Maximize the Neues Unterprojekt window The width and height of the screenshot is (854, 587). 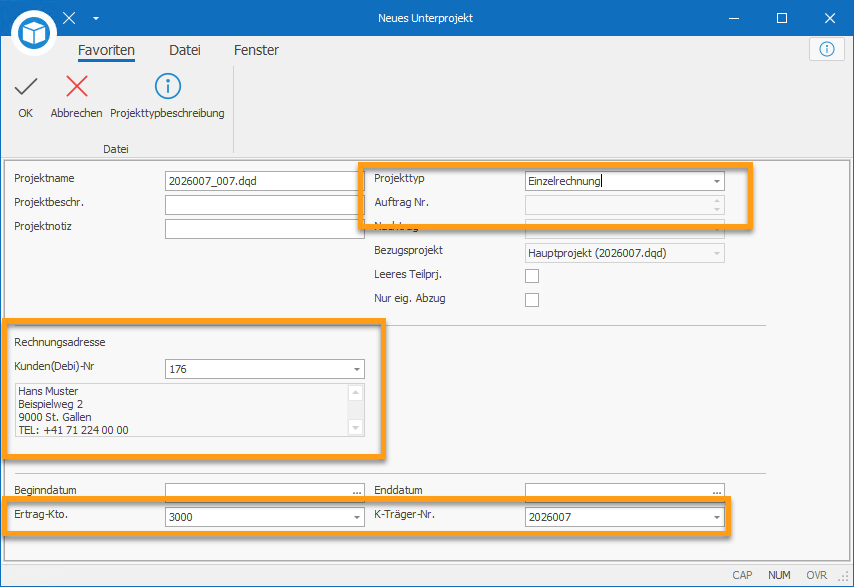pyautogui.click(x=782, y=18)
